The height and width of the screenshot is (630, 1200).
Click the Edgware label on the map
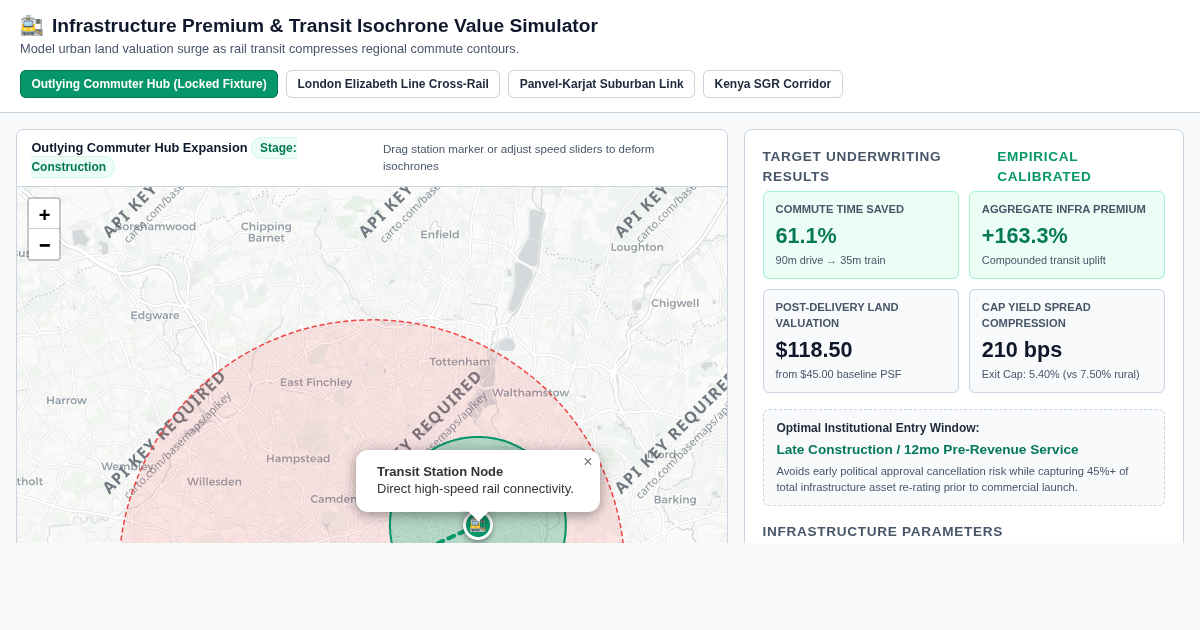coord(155,315)
